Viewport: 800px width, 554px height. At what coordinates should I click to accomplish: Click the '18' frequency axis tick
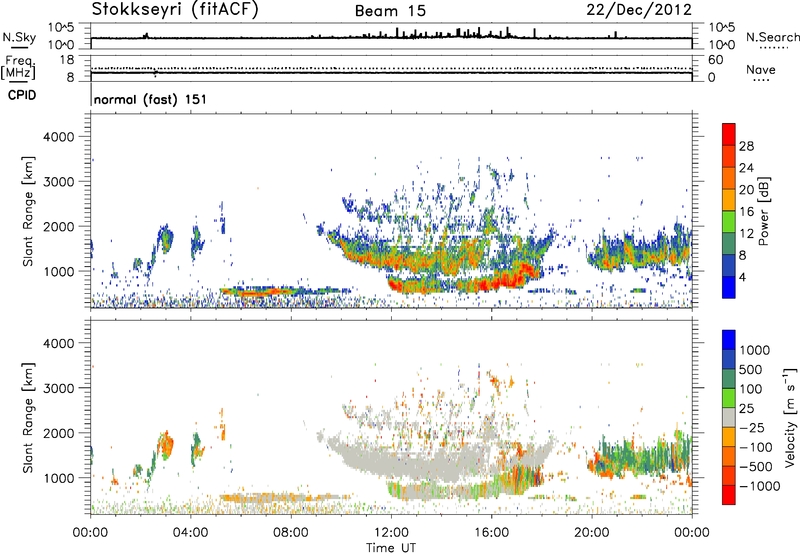[67, 60]
